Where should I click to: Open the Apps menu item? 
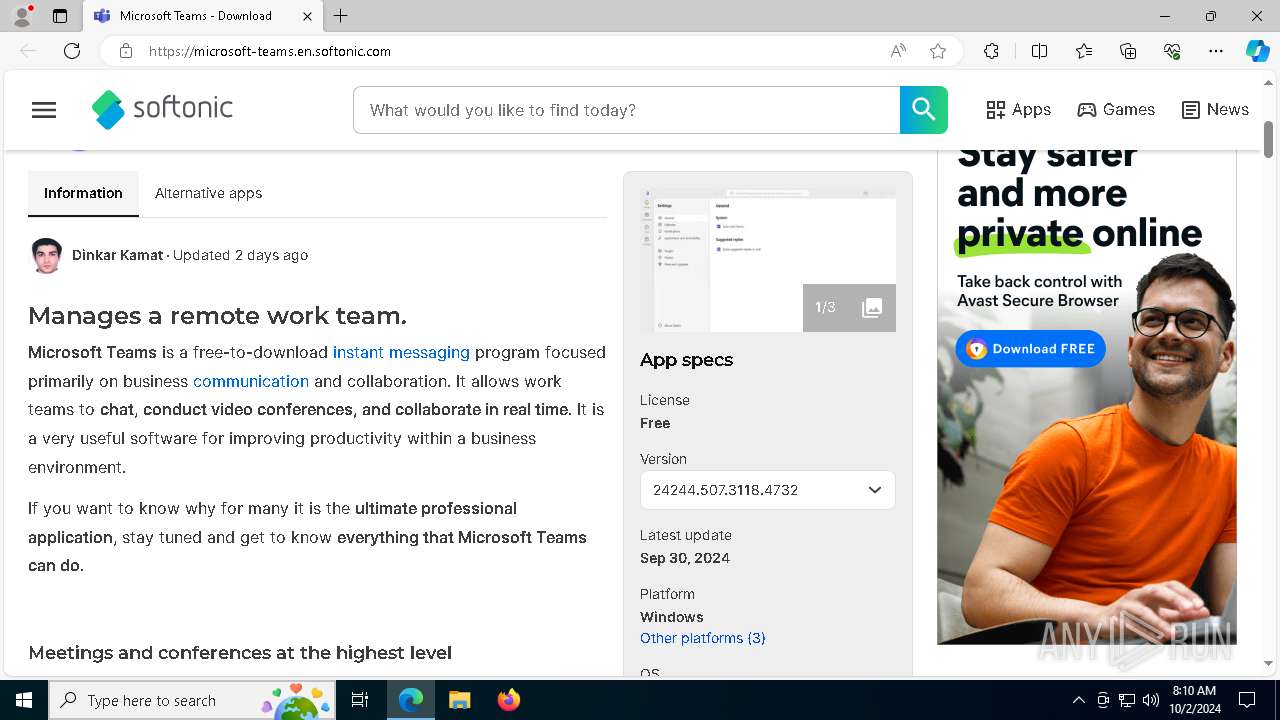[1018, 110]
